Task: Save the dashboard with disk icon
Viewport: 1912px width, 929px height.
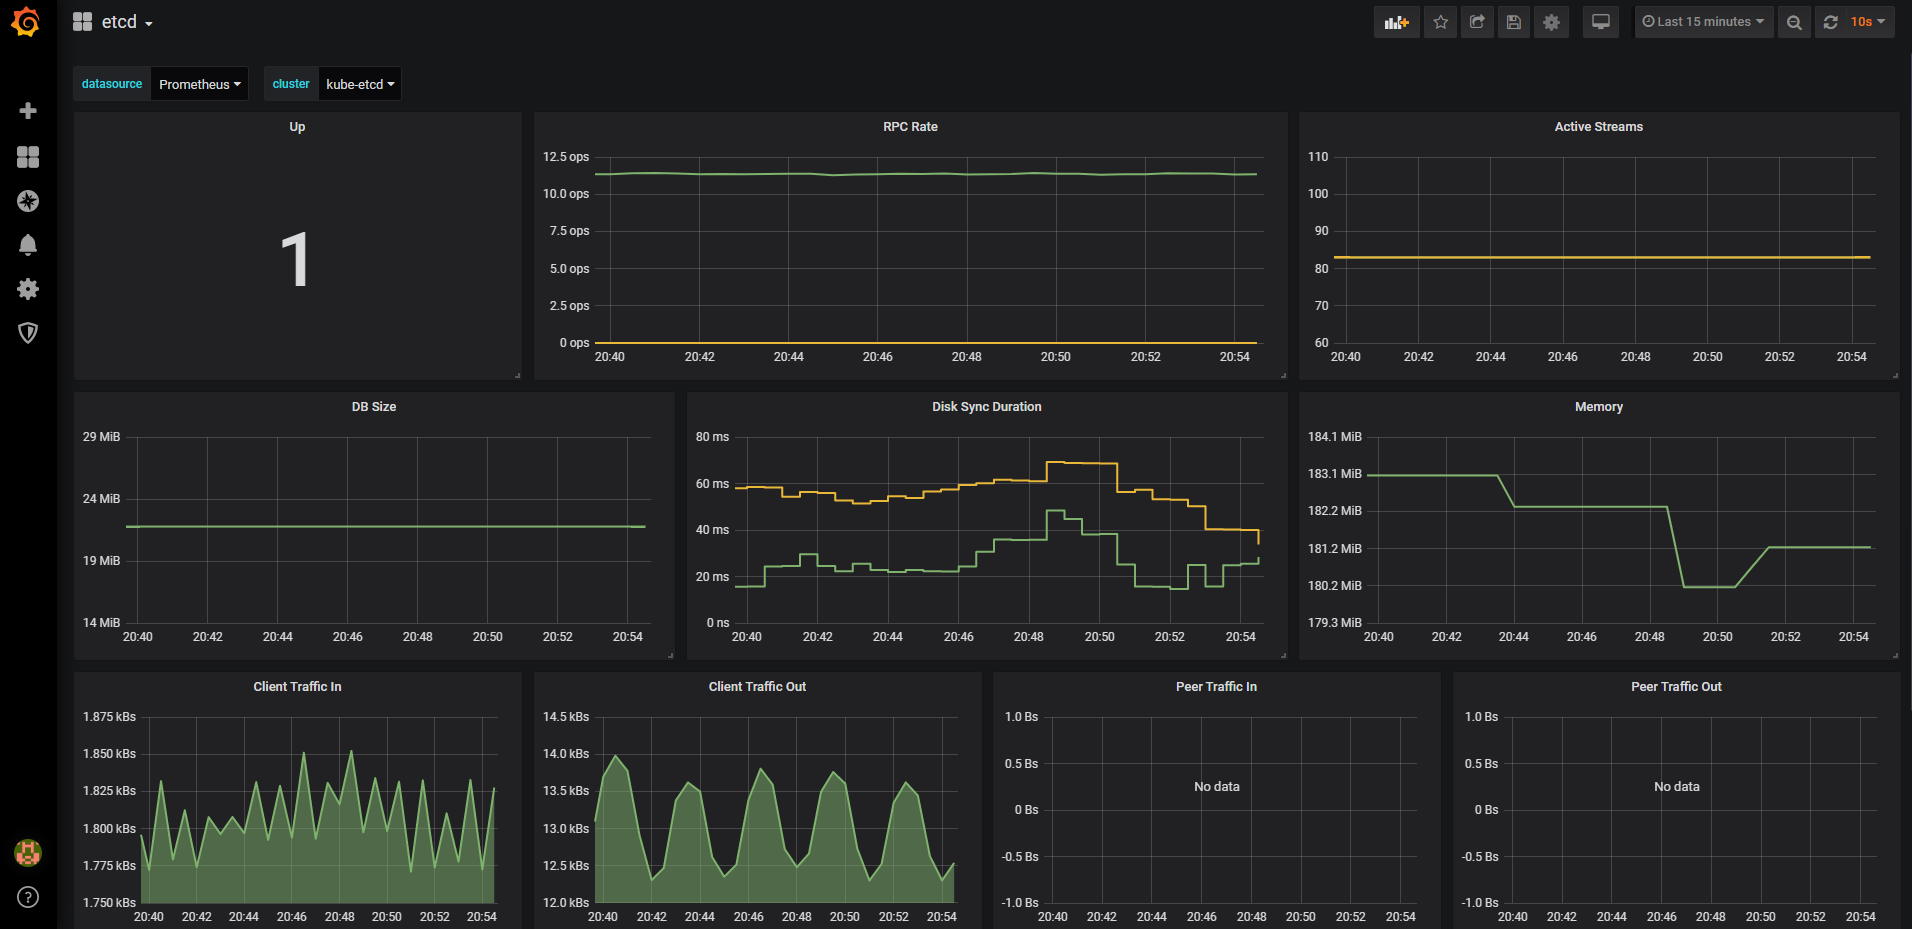Action: [1514, 22]
